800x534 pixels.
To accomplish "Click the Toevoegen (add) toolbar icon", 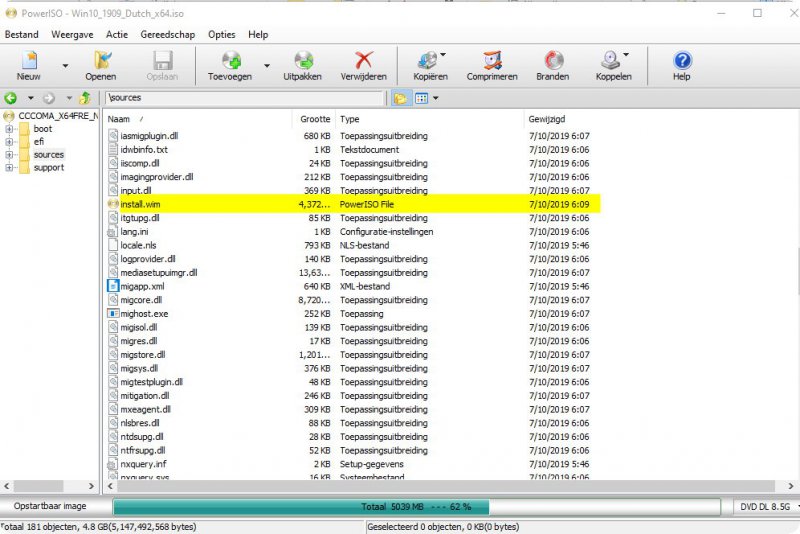I will [x=231, y=62].
